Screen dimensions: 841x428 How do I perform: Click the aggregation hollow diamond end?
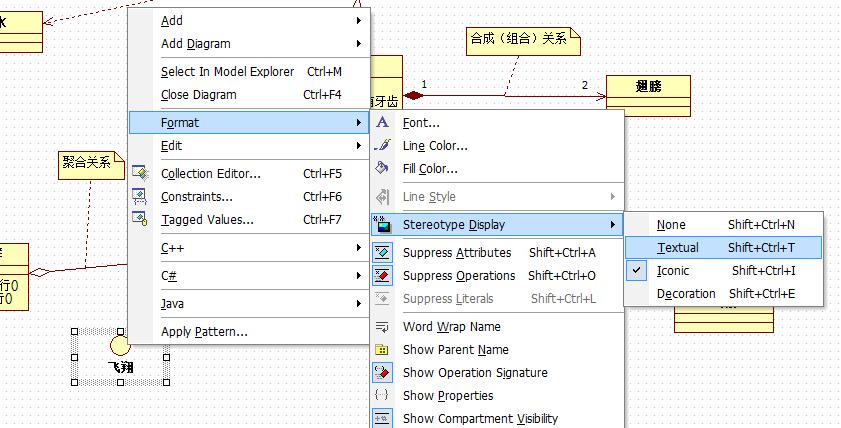[40, 272]
